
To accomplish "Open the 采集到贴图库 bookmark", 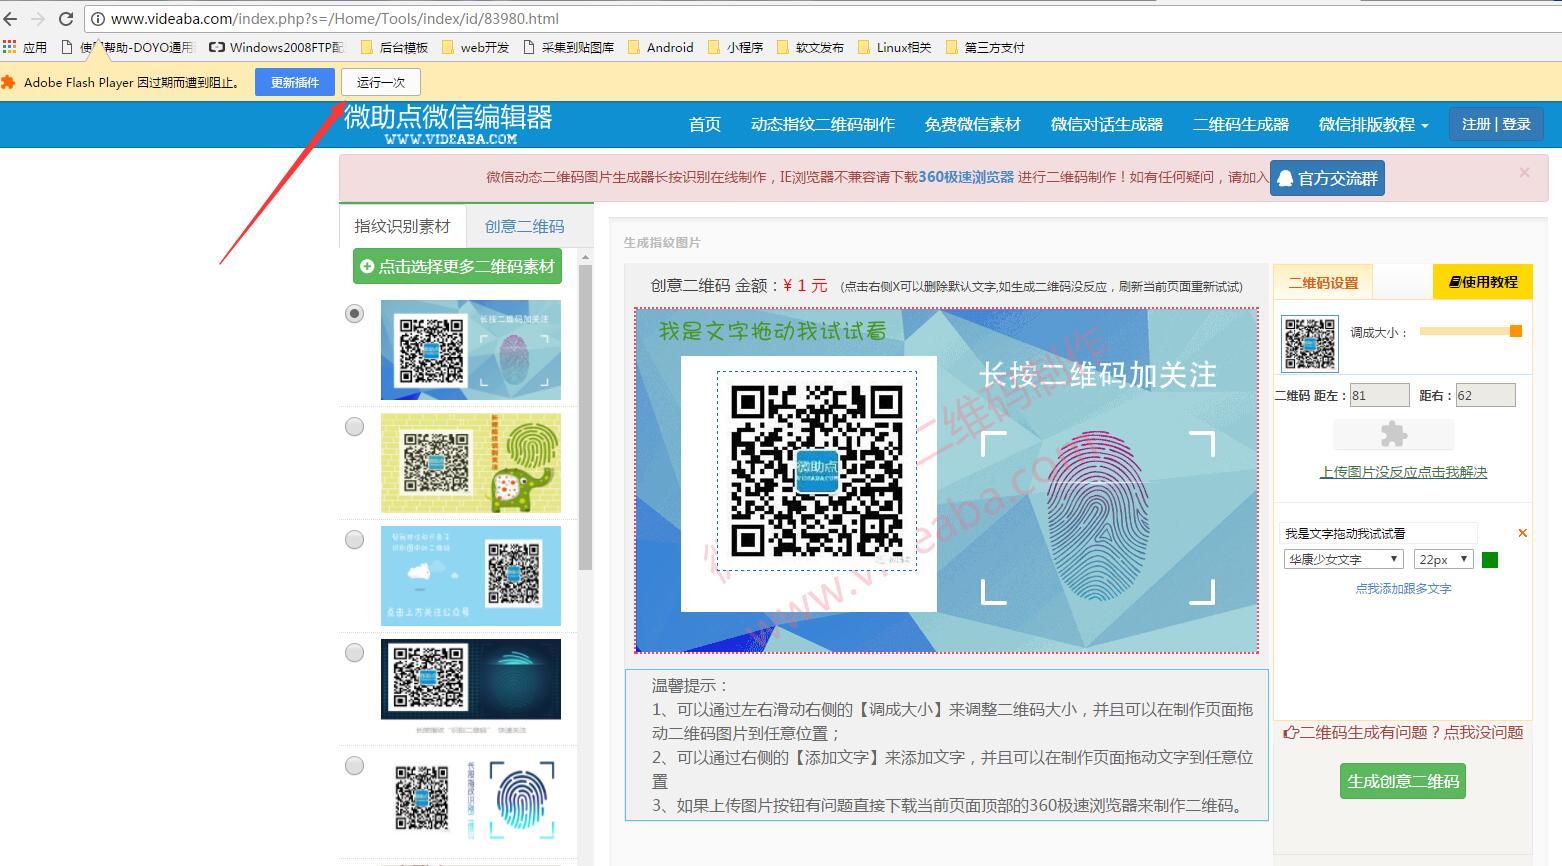I will point(569,47).
